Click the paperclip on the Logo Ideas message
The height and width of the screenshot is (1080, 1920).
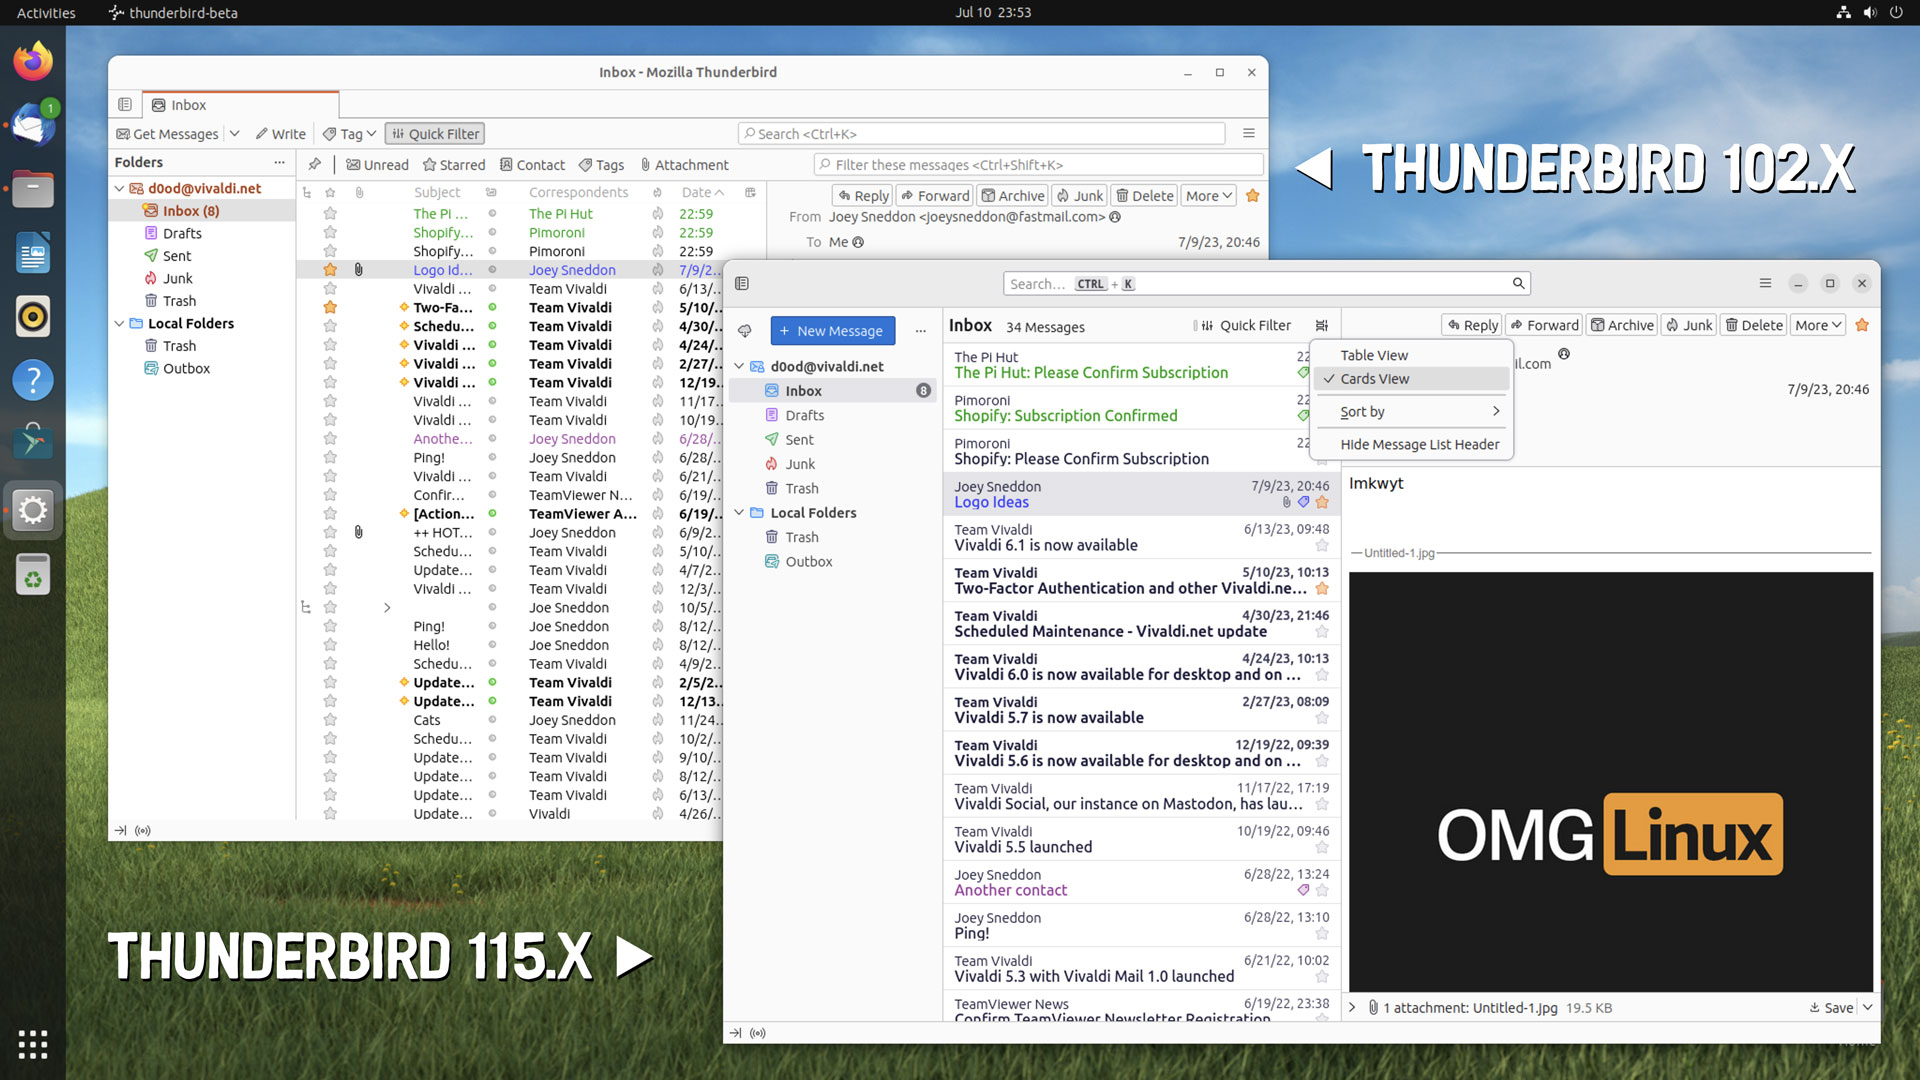click(x=1286, y=503)
